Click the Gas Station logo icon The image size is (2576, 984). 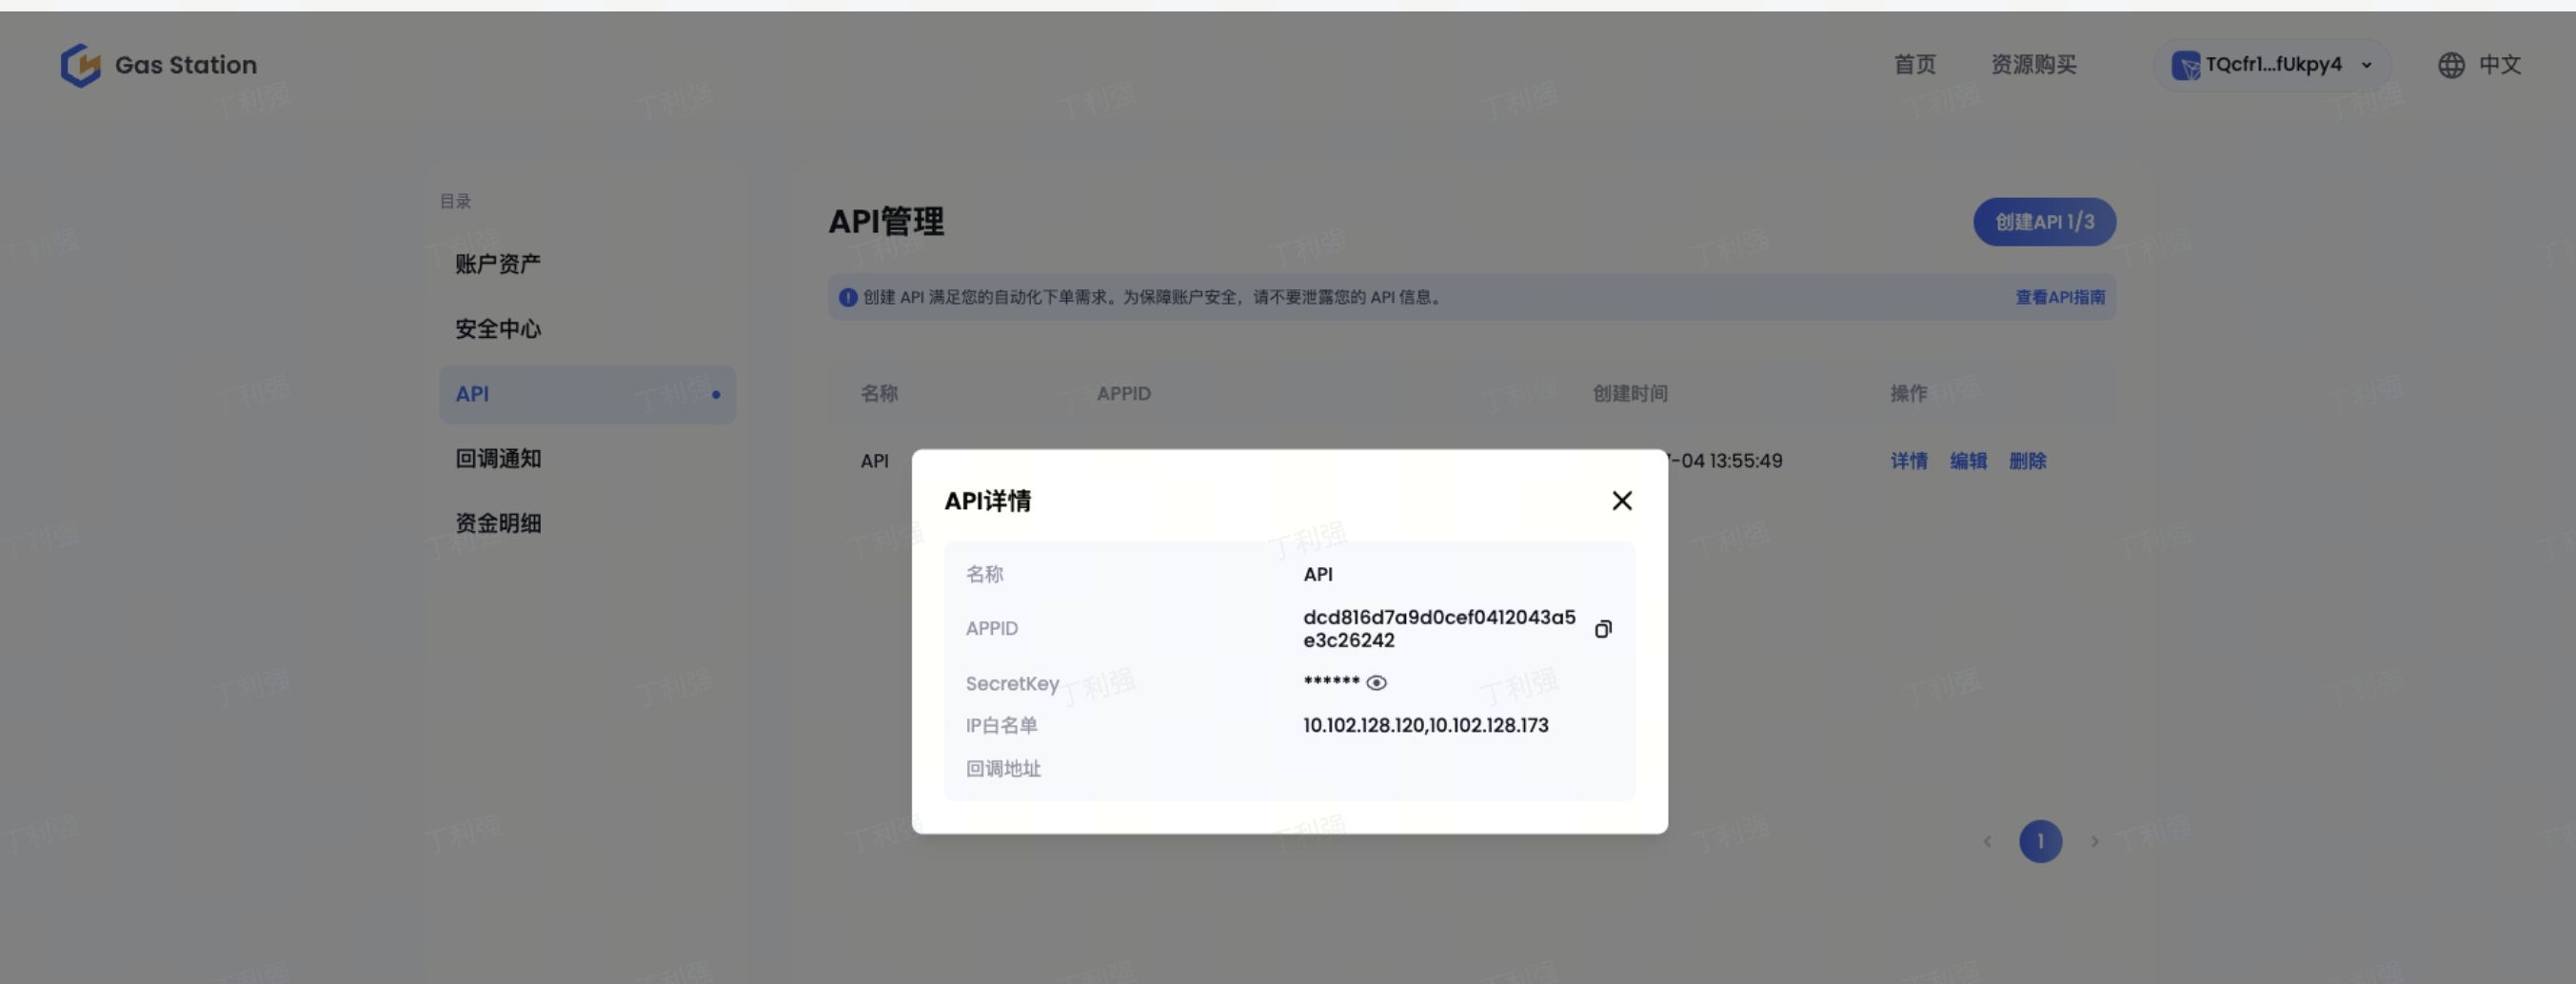pyautogui.click(x=80, y=65)
